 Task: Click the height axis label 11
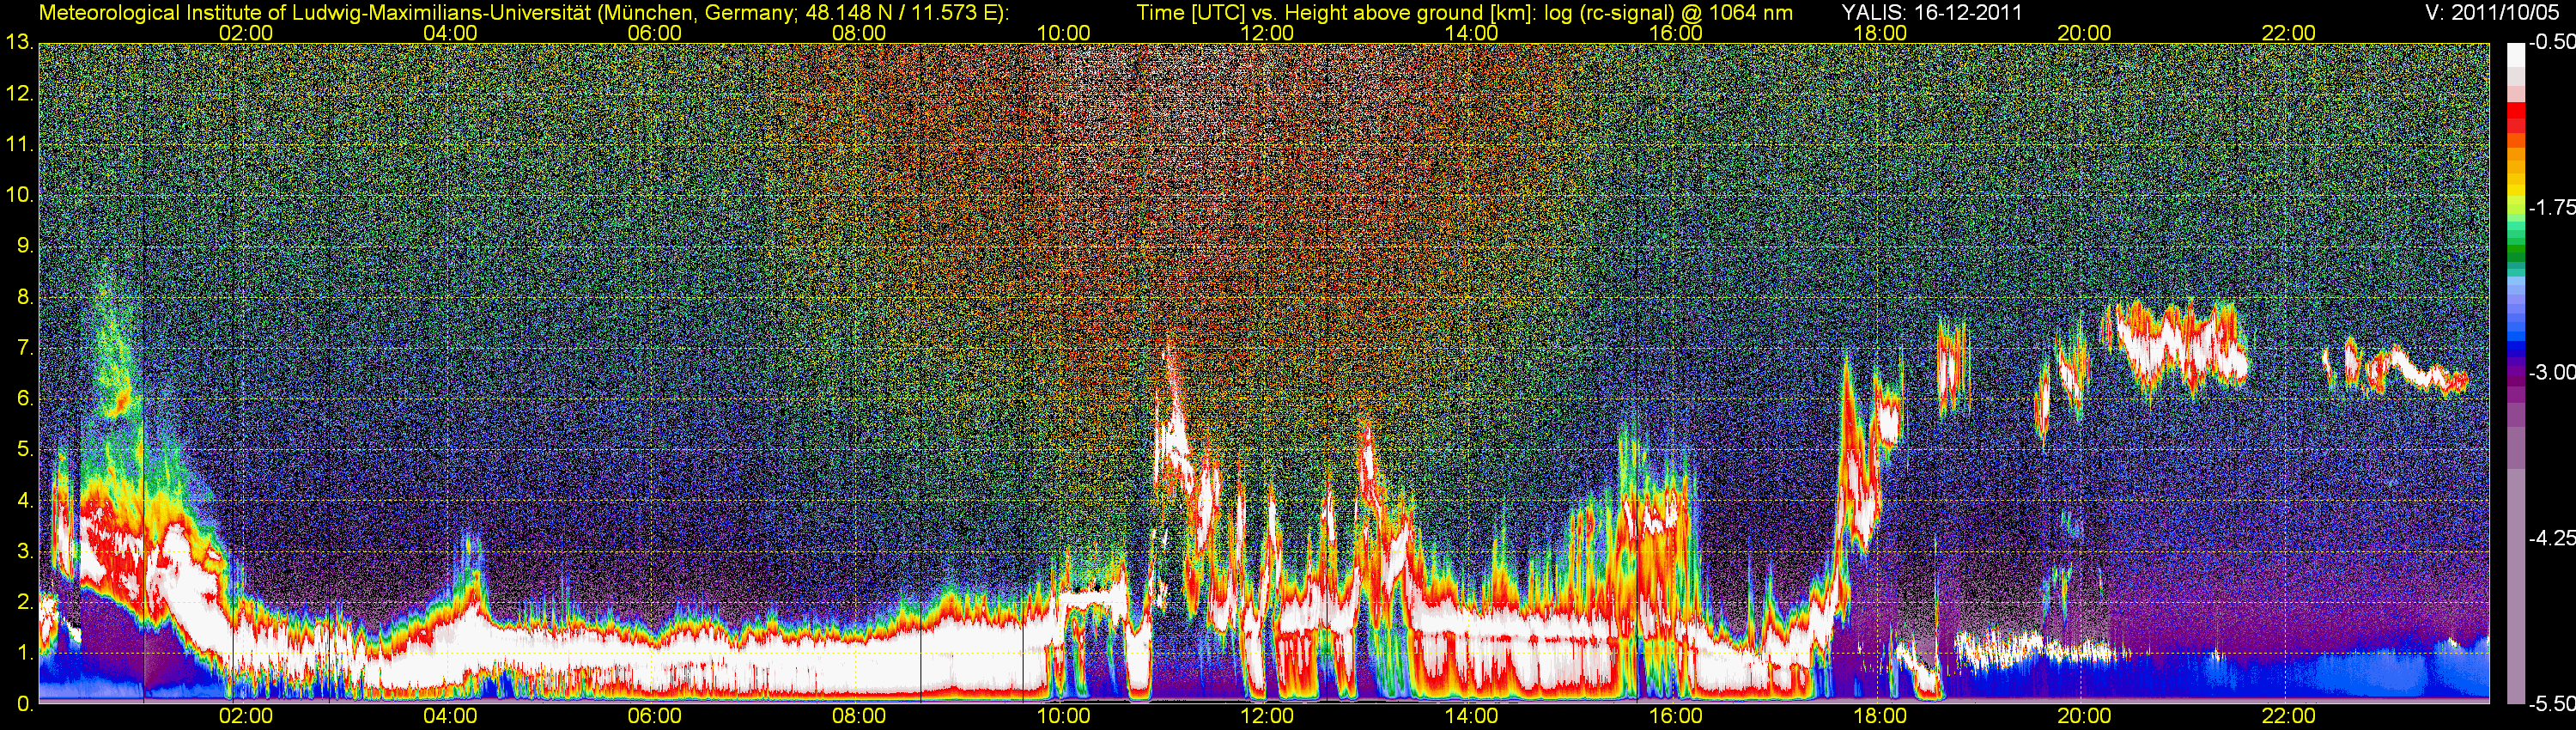click(x=19, y=145)
